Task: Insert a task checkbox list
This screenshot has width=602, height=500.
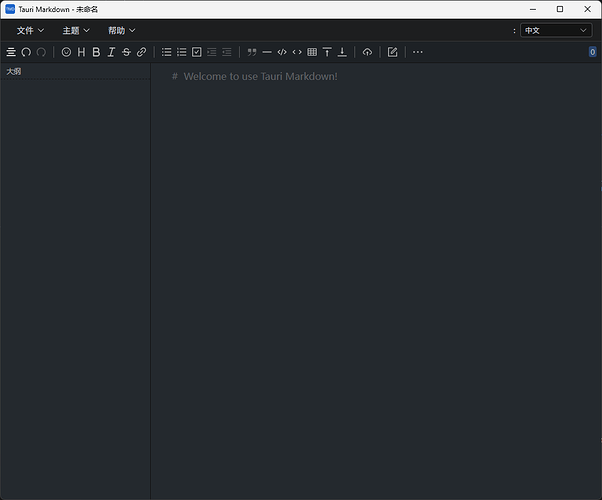Action: [x=197, y=52]
